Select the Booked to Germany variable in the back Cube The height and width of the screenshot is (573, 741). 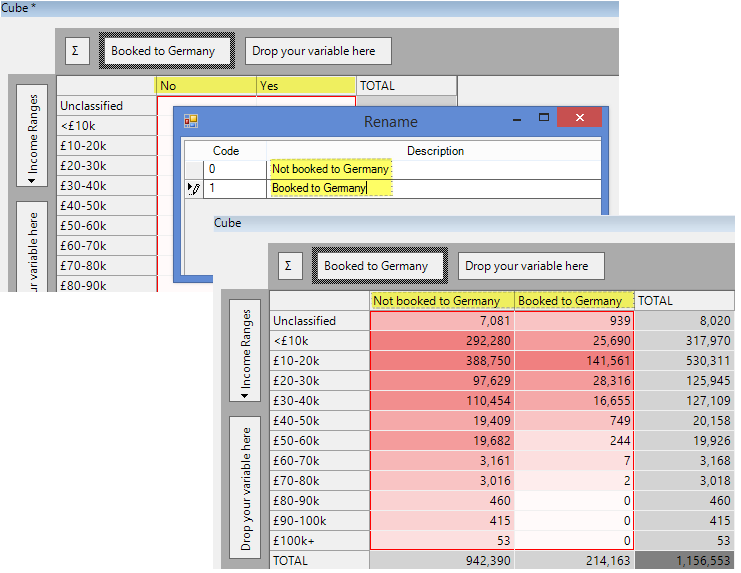[x=167, y=51]
